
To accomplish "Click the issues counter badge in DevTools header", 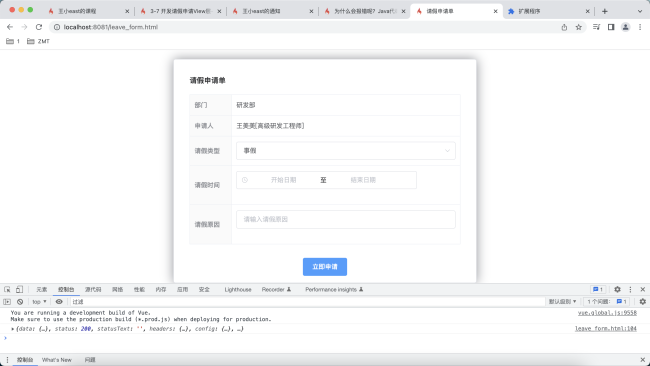I will coord(598,289).
